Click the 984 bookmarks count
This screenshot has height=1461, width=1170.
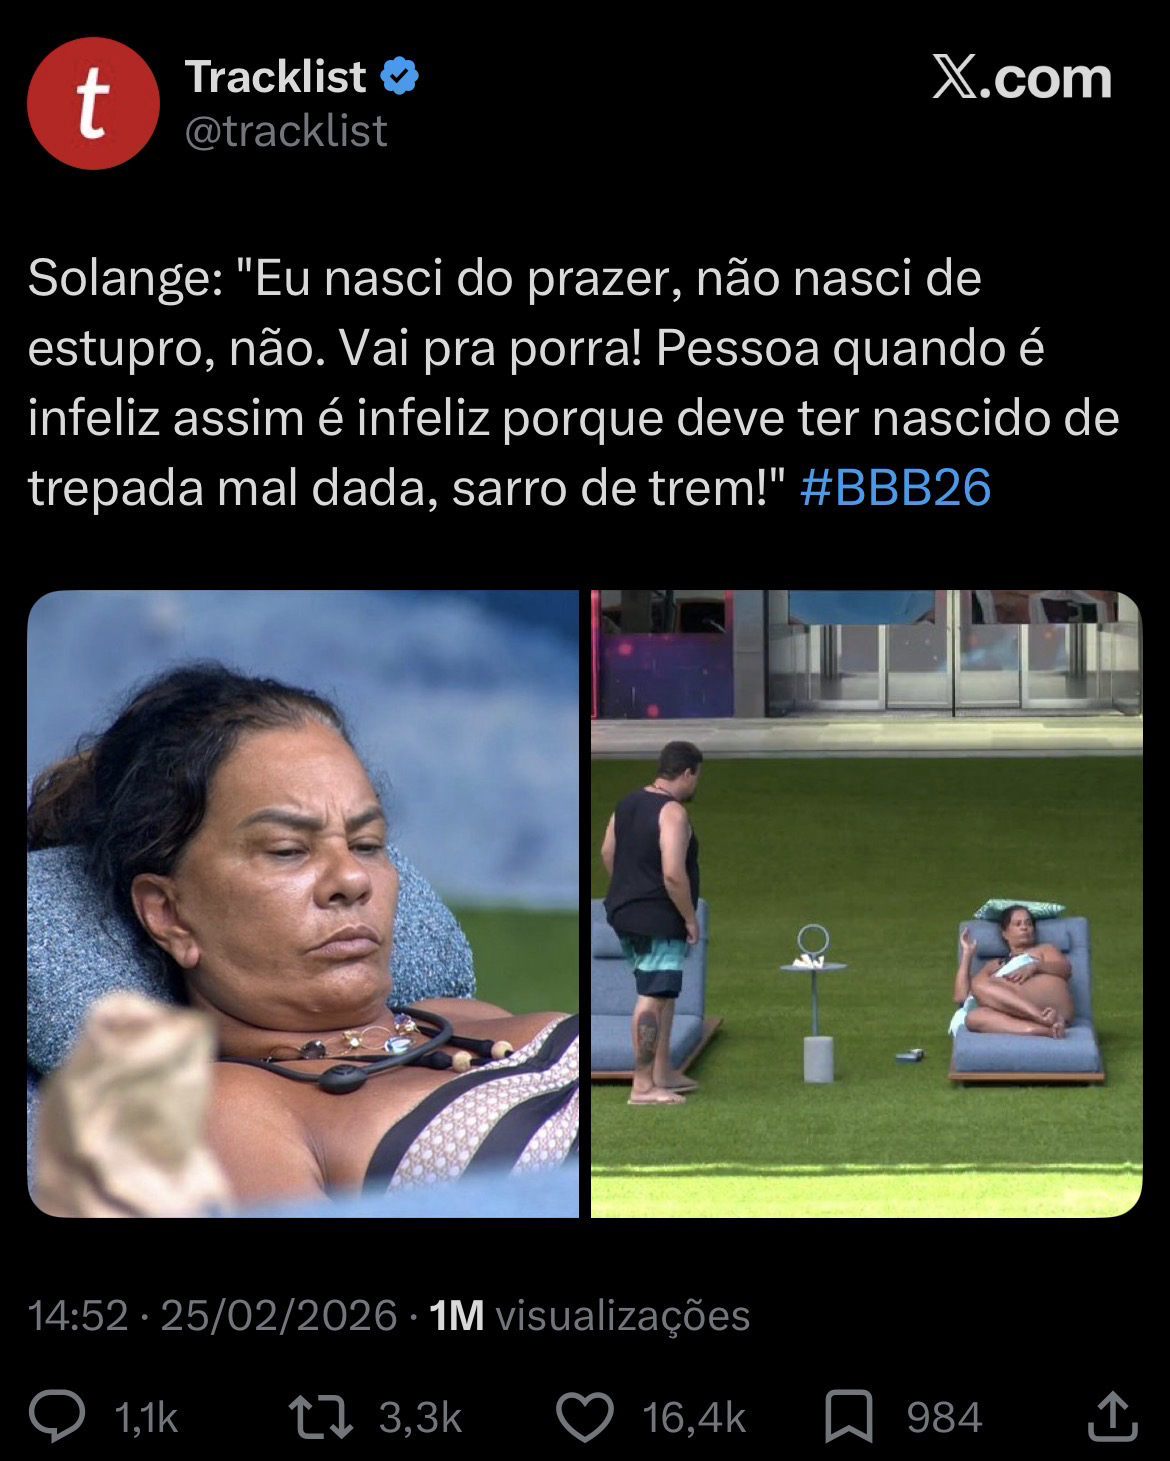pos(944,1417)
